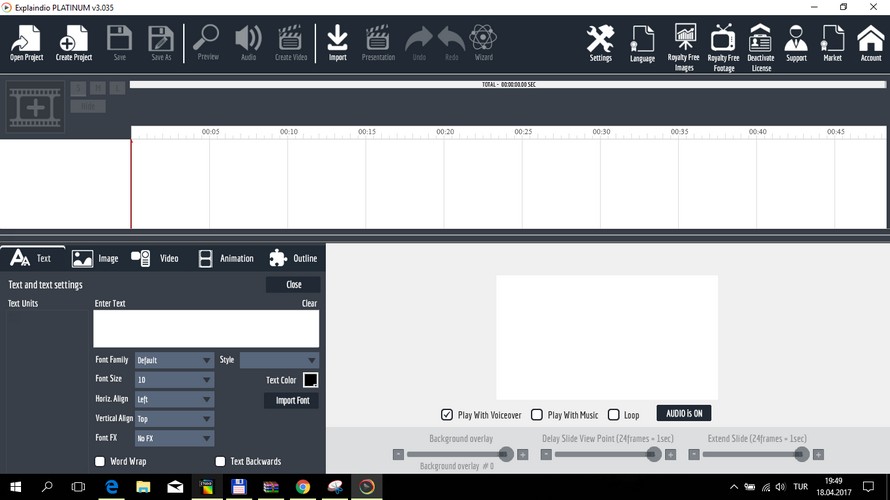Open the Font FX dropdown
890x500 pixels.
174,438
